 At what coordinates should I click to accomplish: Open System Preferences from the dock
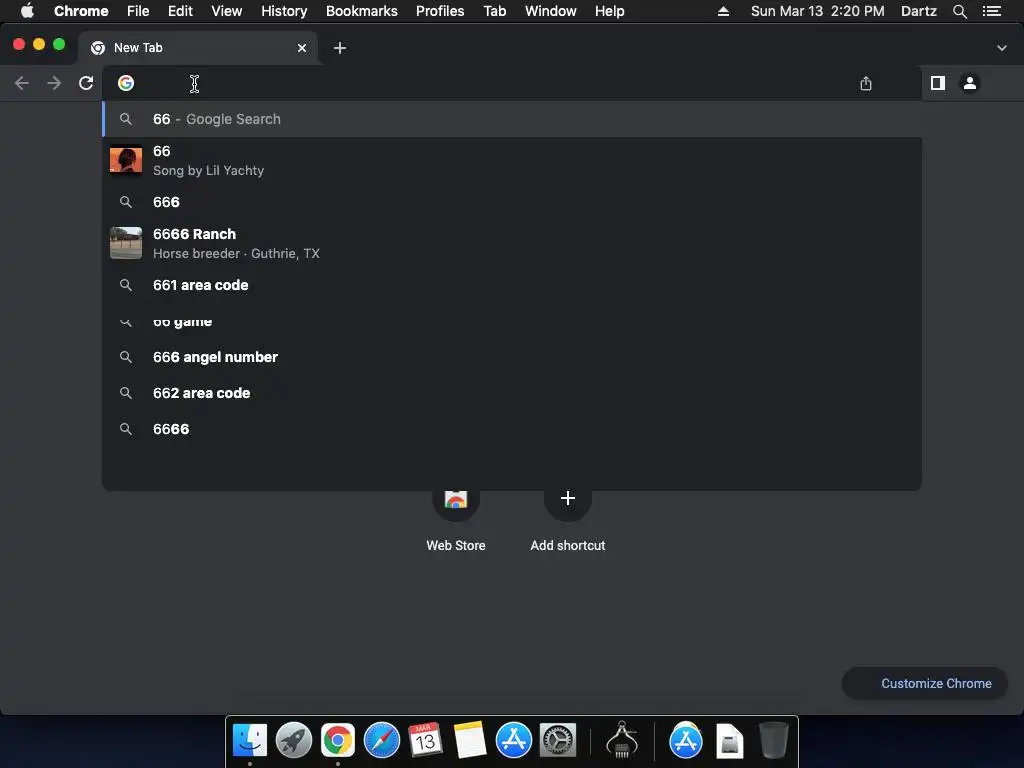click(558, 741)
